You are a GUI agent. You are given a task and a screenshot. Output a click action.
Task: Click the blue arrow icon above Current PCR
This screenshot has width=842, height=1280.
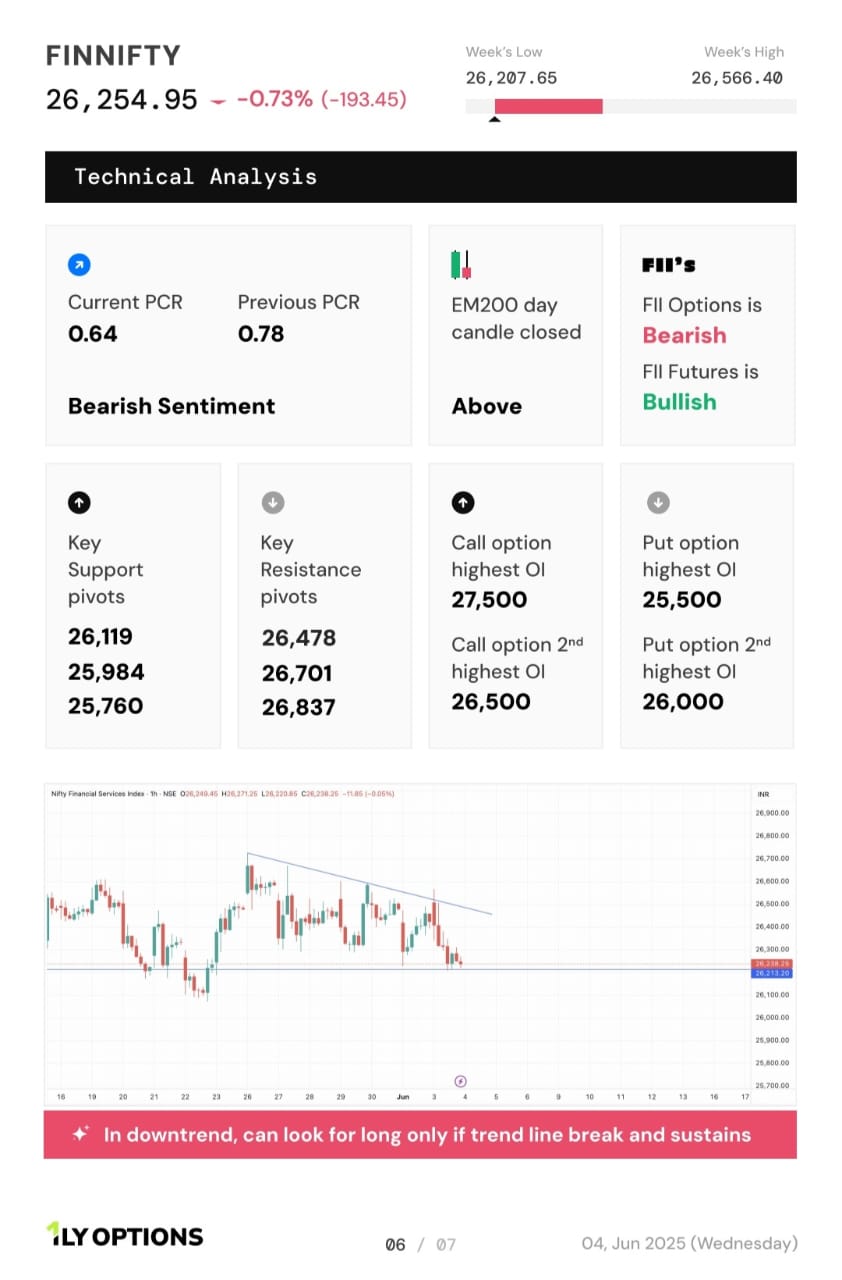pos(79,265)
